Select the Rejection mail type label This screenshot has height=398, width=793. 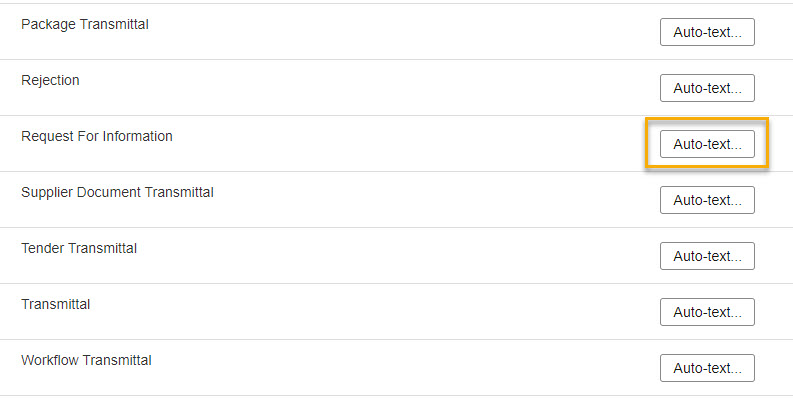click(x=50, y=80)
